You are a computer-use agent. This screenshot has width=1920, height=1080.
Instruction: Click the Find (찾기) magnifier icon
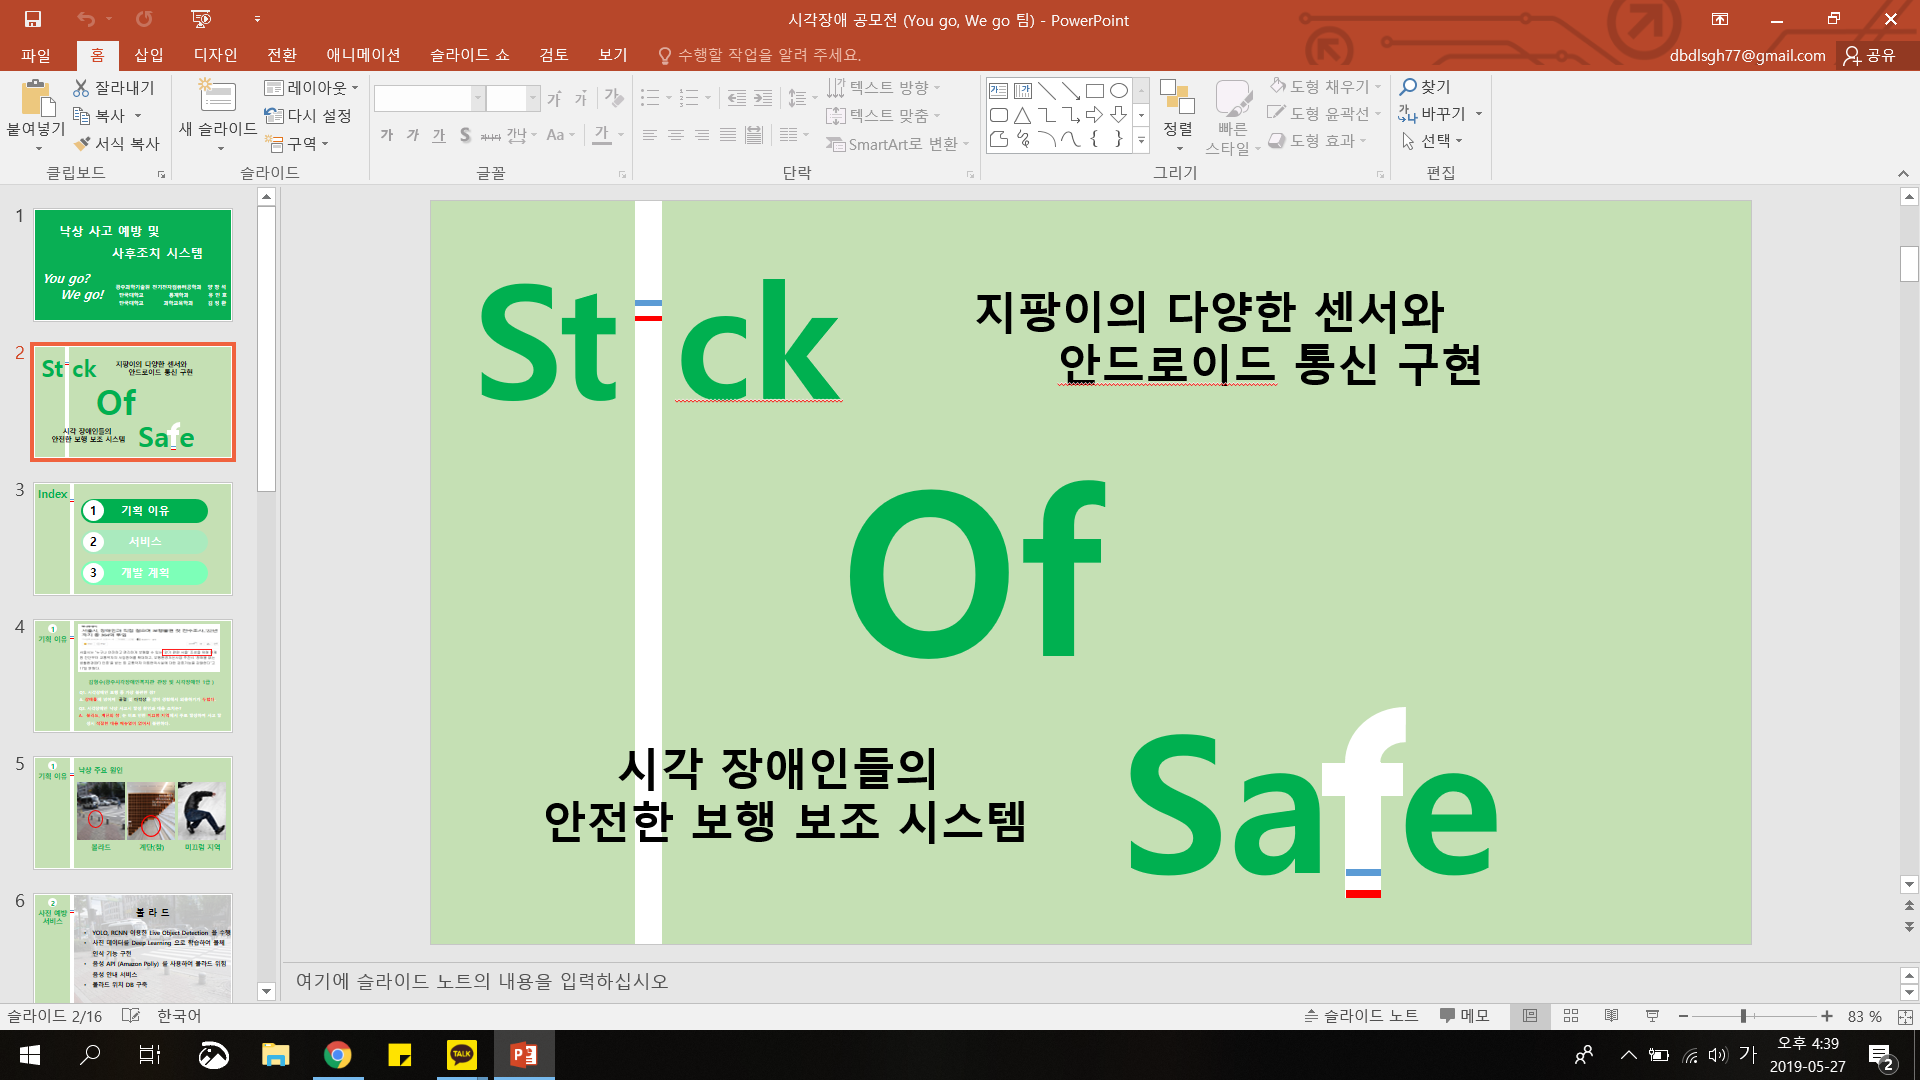click(x=1408, y=87)
